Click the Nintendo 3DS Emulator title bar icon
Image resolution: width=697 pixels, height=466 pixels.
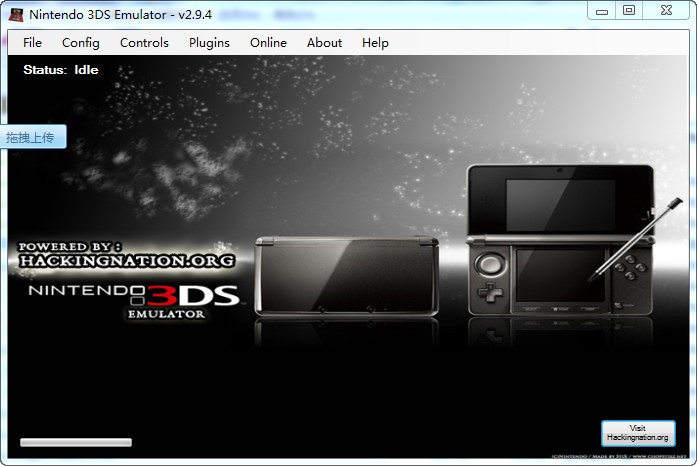[16, 15]
